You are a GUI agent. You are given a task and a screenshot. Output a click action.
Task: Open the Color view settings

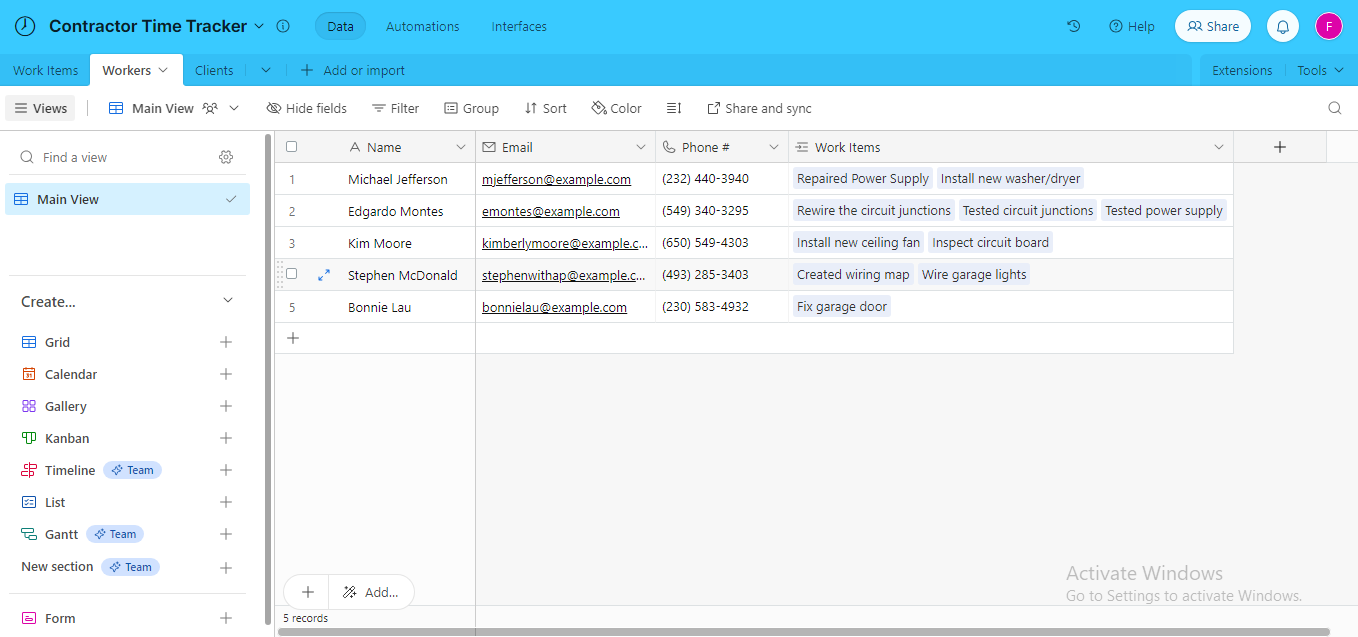click(x=615, y=107)
